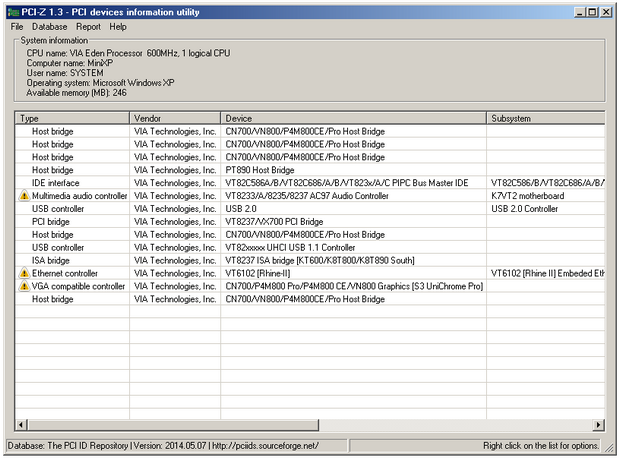620x458 pixels.
Task: Click the horizontal scrollbar thumb
Action: coord(173,425)
